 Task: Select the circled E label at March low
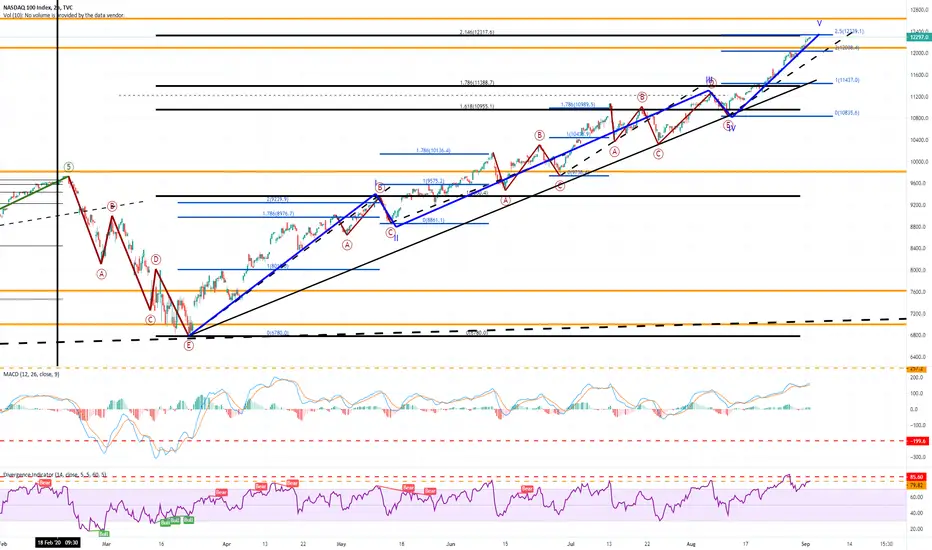point(188,345)
